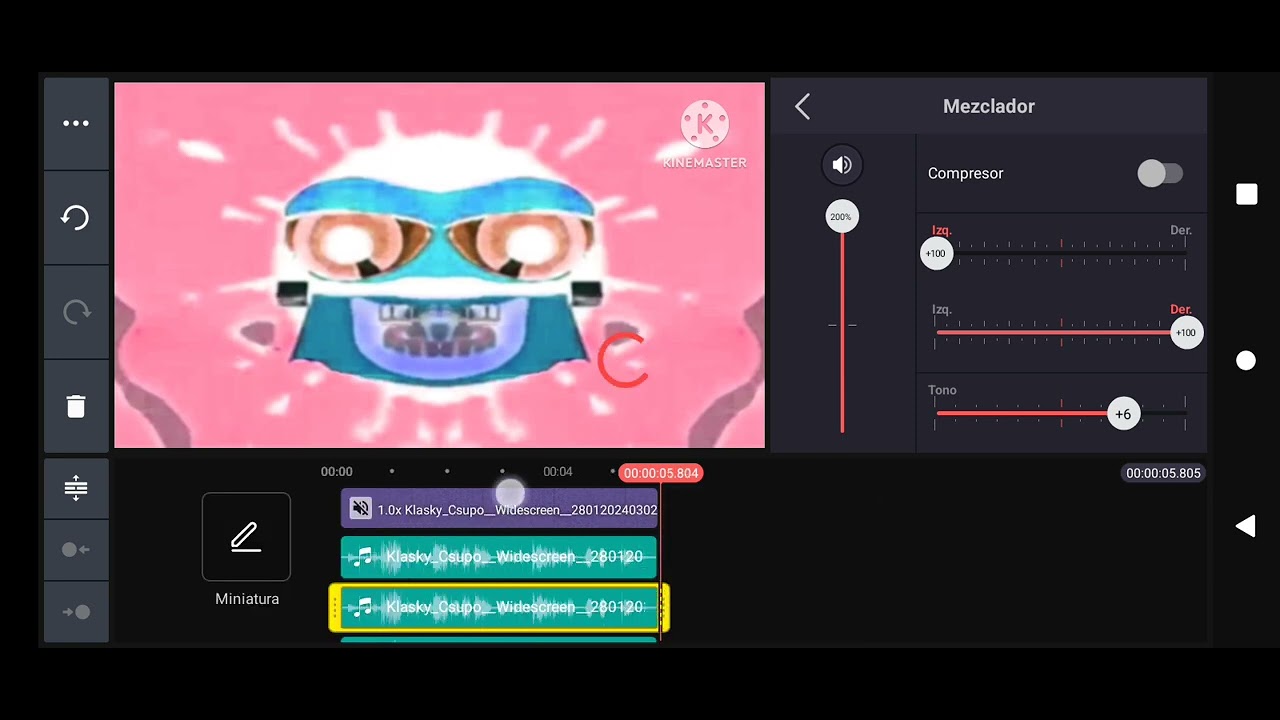Click the 00:00 timeline ruler mark
The width and height of the screenshot is (1280, 720).
337,472
